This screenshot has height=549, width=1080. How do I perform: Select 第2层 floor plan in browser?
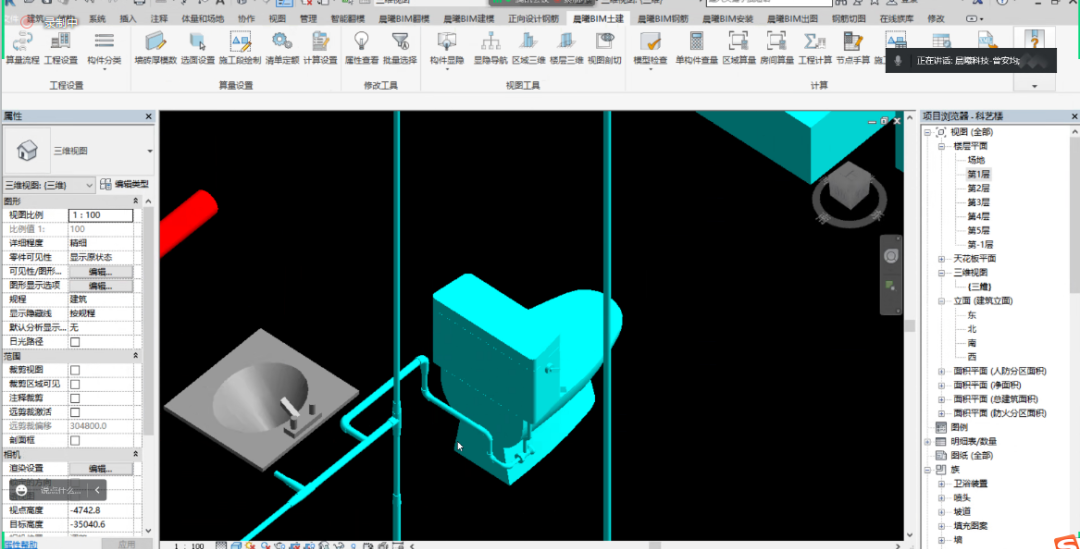point(978,188)
